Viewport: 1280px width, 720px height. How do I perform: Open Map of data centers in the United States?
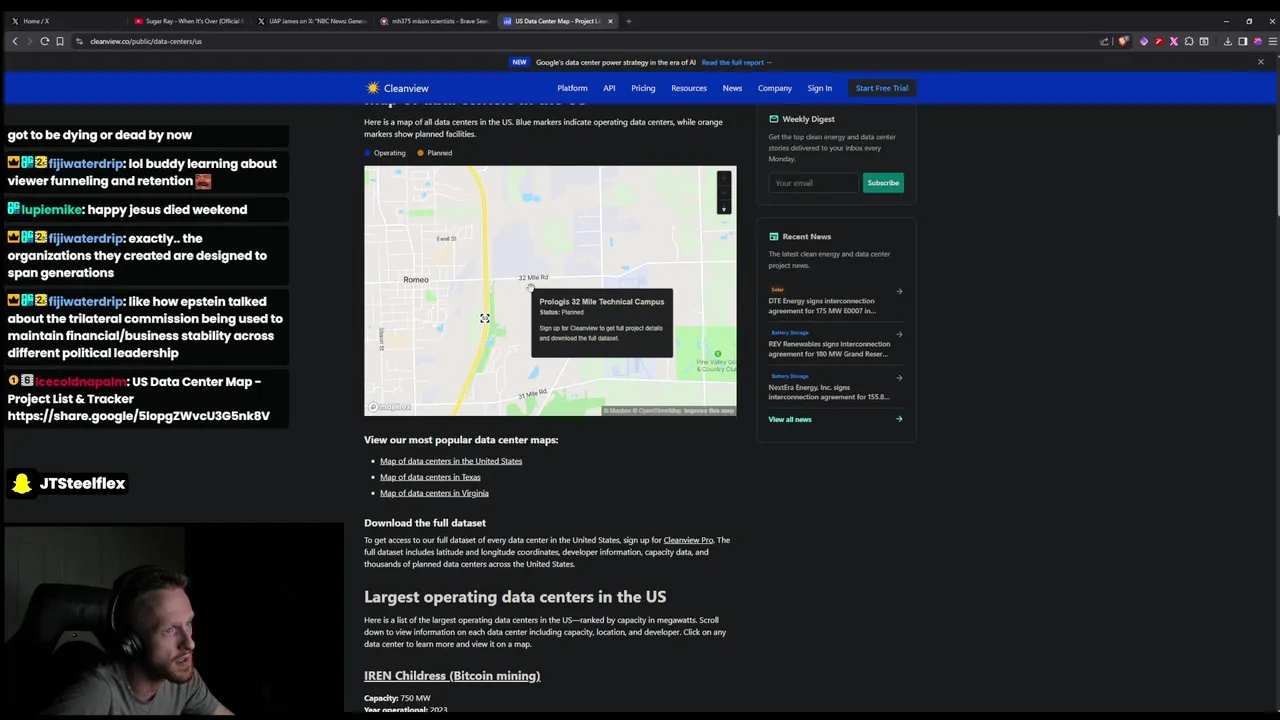click(x=451, y=461)
